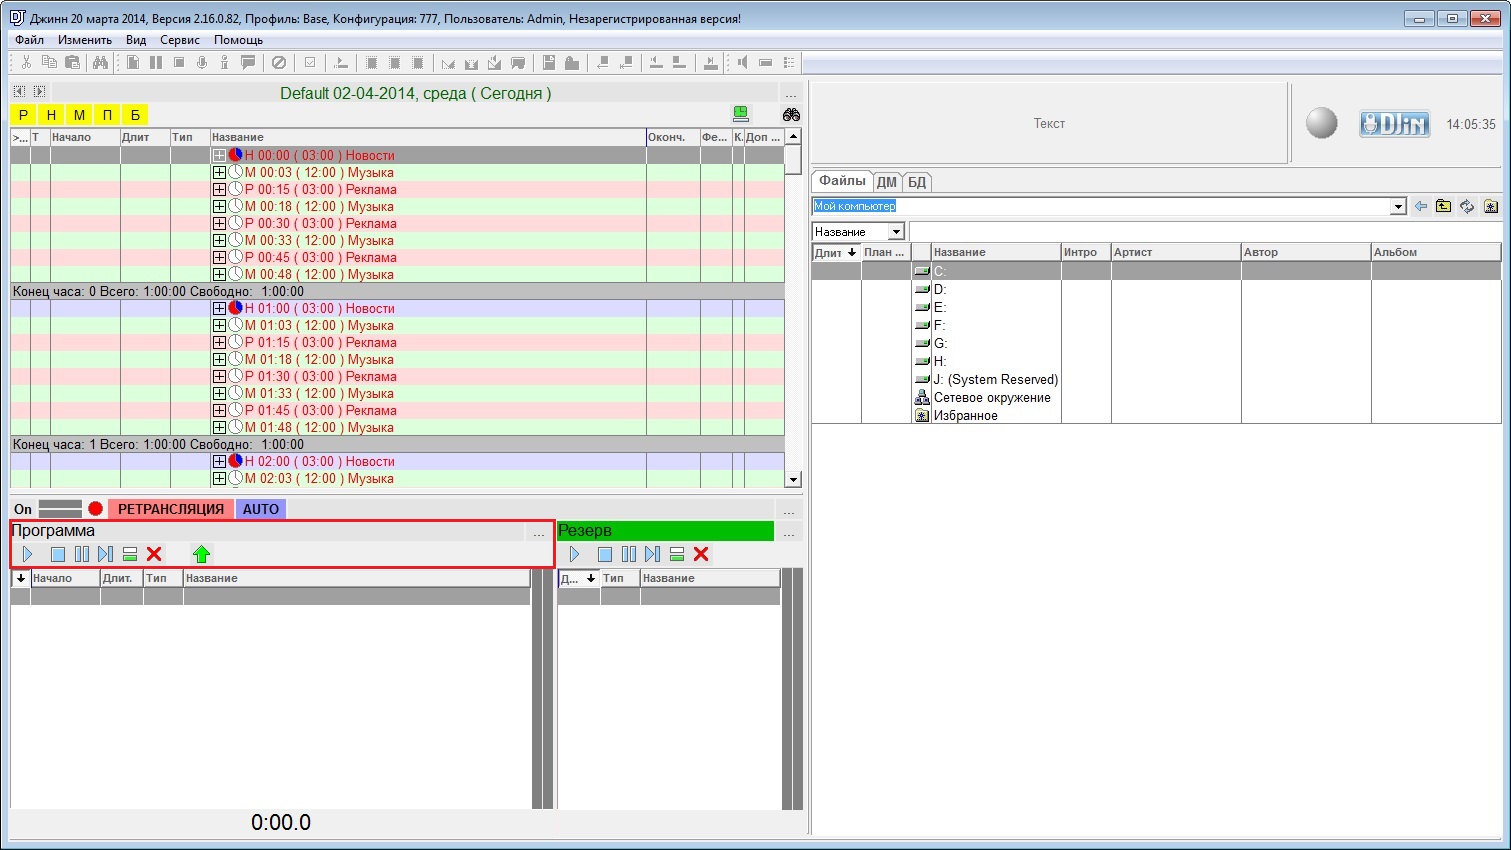Click the speech-bubble comment toolbar icon

coord(248,62)
